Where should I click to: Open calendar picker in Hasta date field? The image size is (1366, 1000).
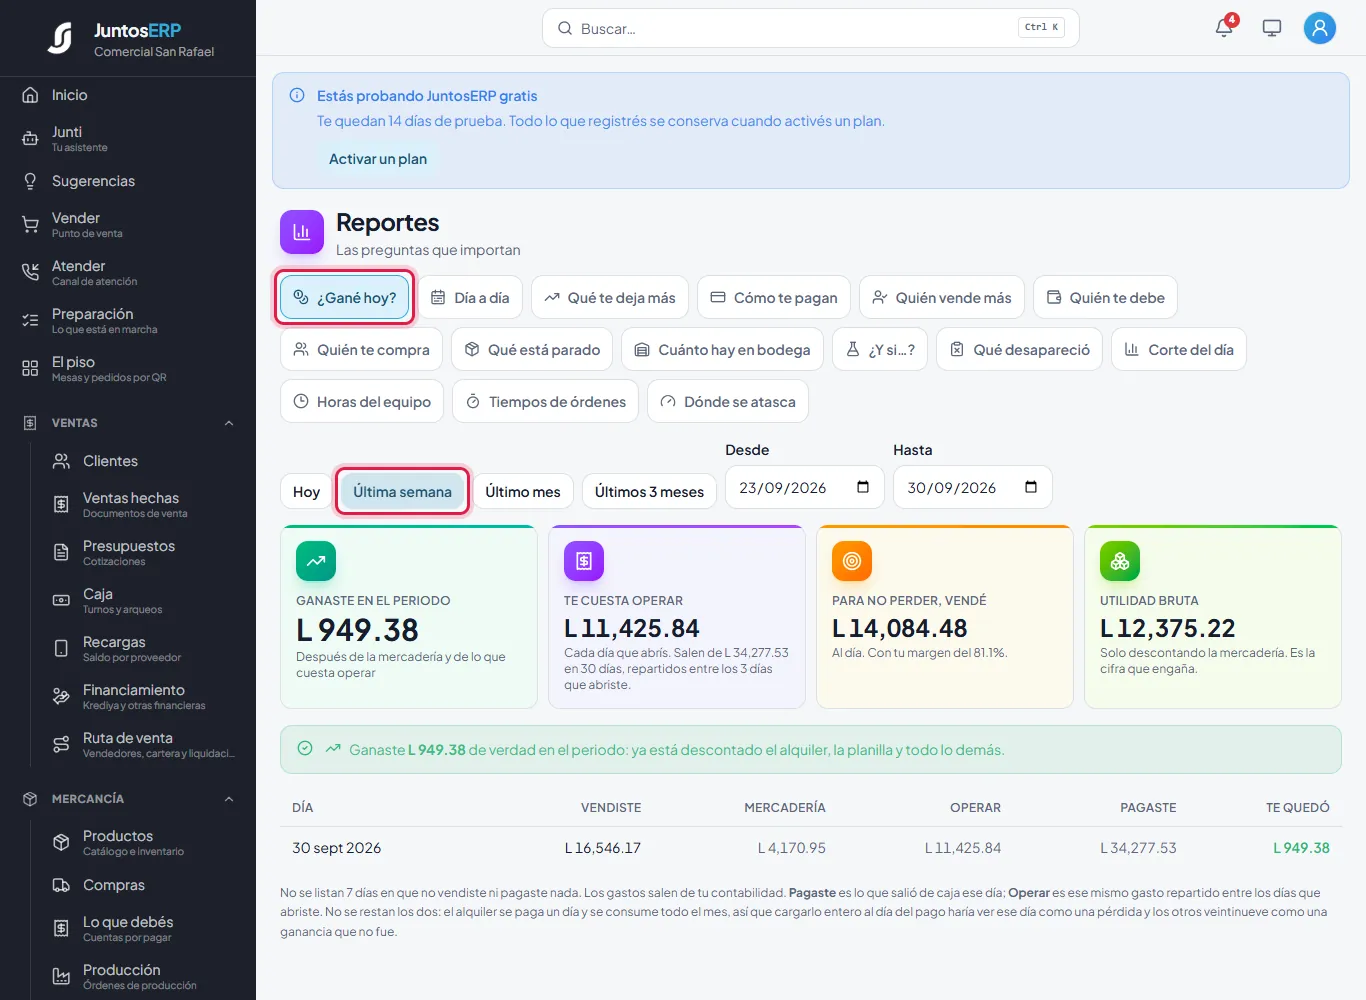1031,487
